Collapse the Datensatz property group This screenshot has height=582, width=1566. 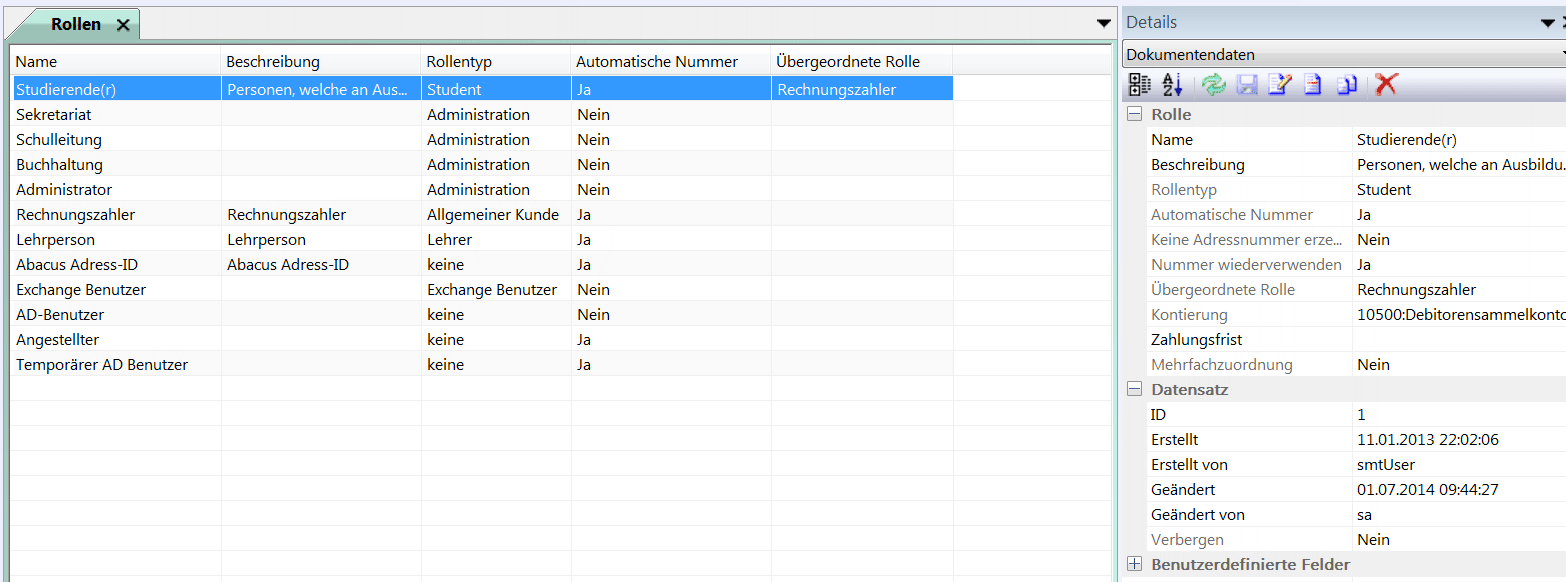1135,390
